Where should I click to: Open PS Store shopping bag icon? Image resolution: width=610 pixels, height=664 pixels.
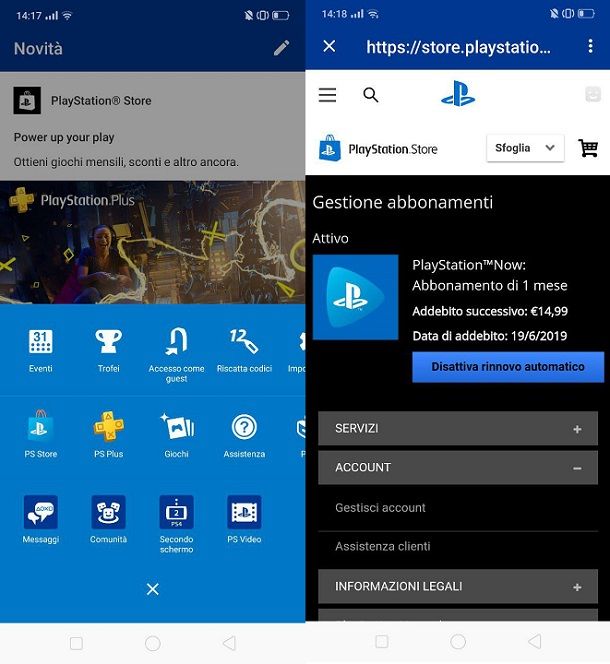click(41, 426)
